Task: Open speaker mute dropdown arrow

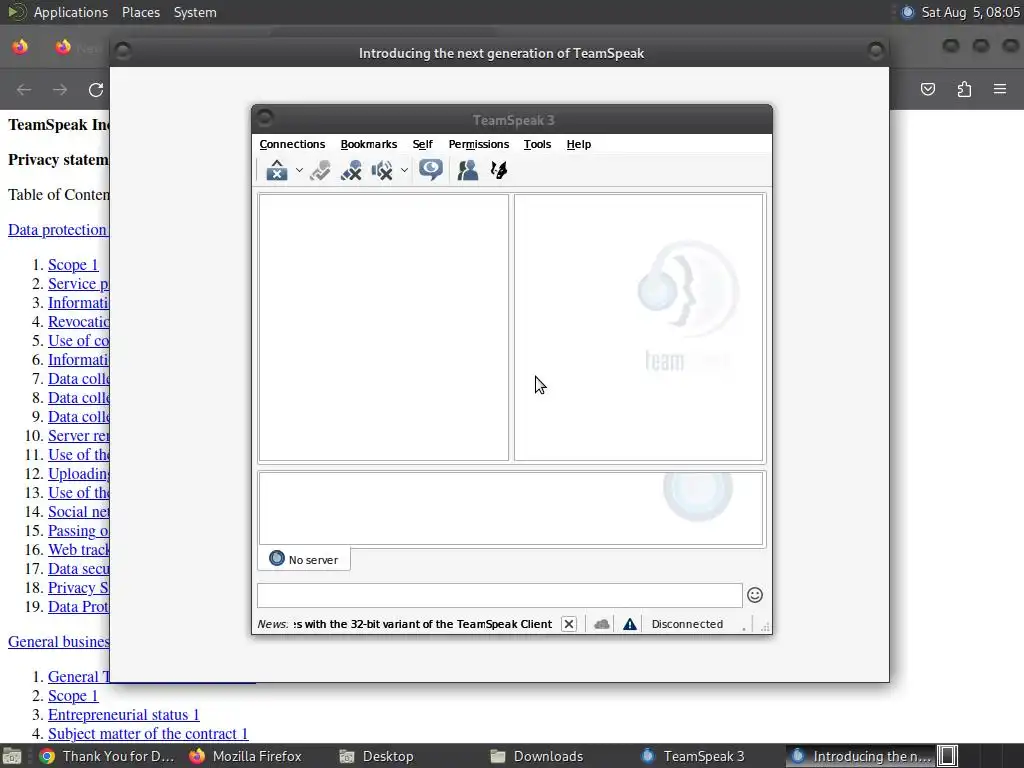Action: 404,170
